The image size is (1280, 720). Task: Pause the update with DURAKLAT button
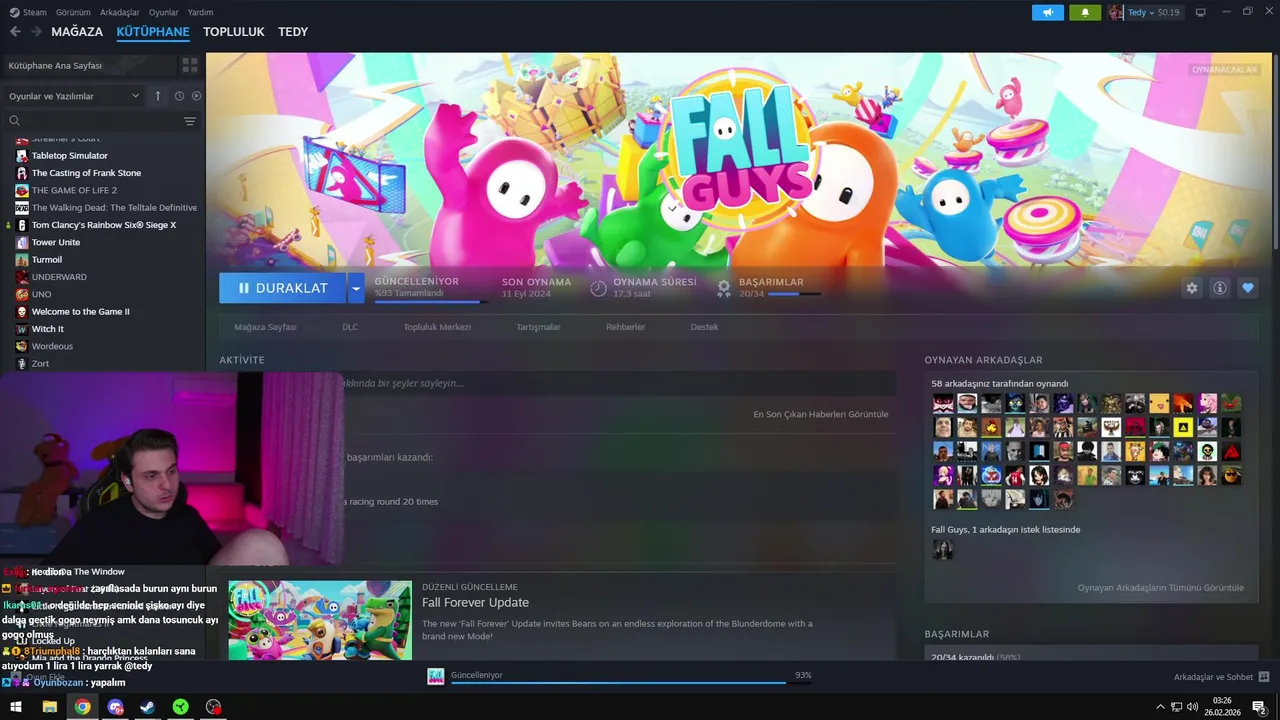(x=283, y=288)
